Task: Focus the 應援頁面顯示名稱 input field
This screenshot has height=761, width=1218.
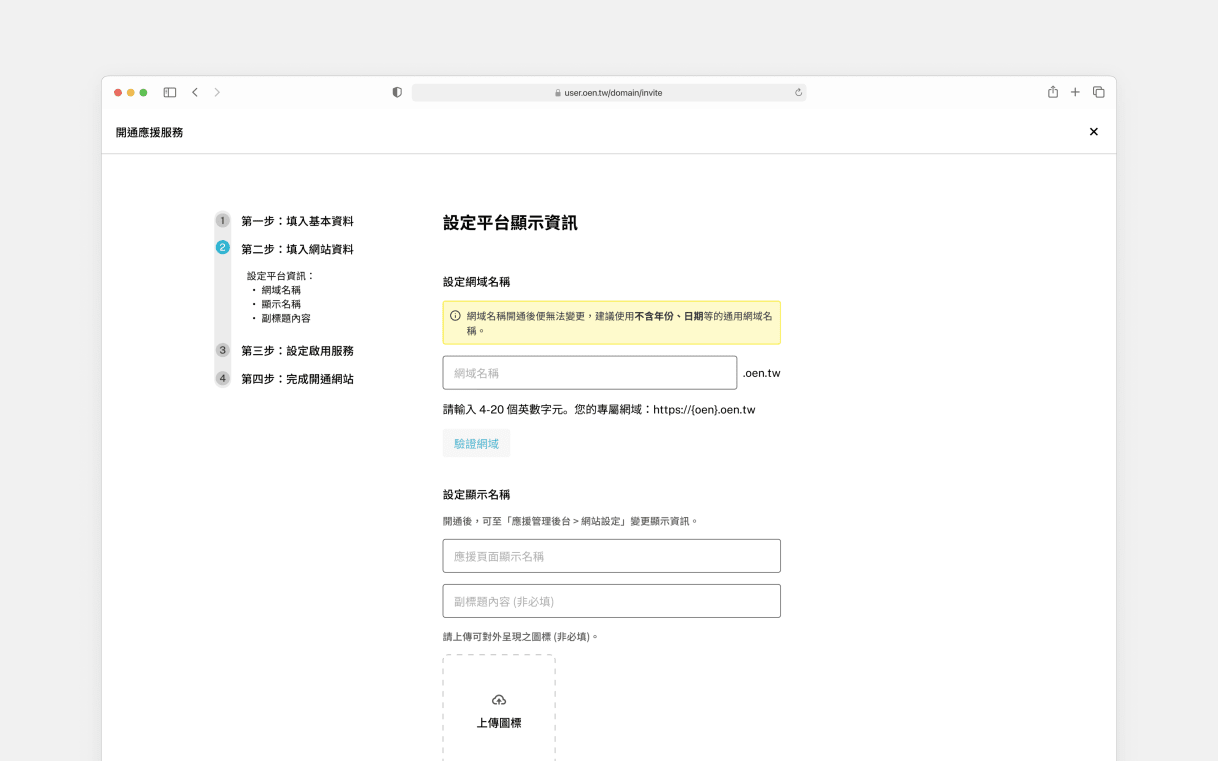Action: click(612, 556)
